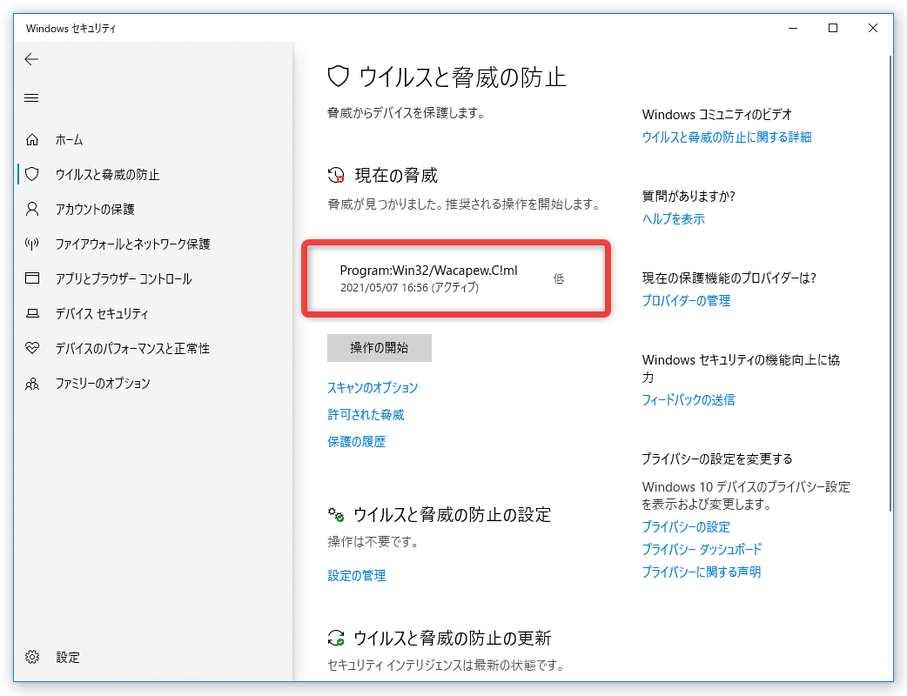Click the person icon for アカウントの保護
This screenshot has width=907, height=696.
pos(32,209)
